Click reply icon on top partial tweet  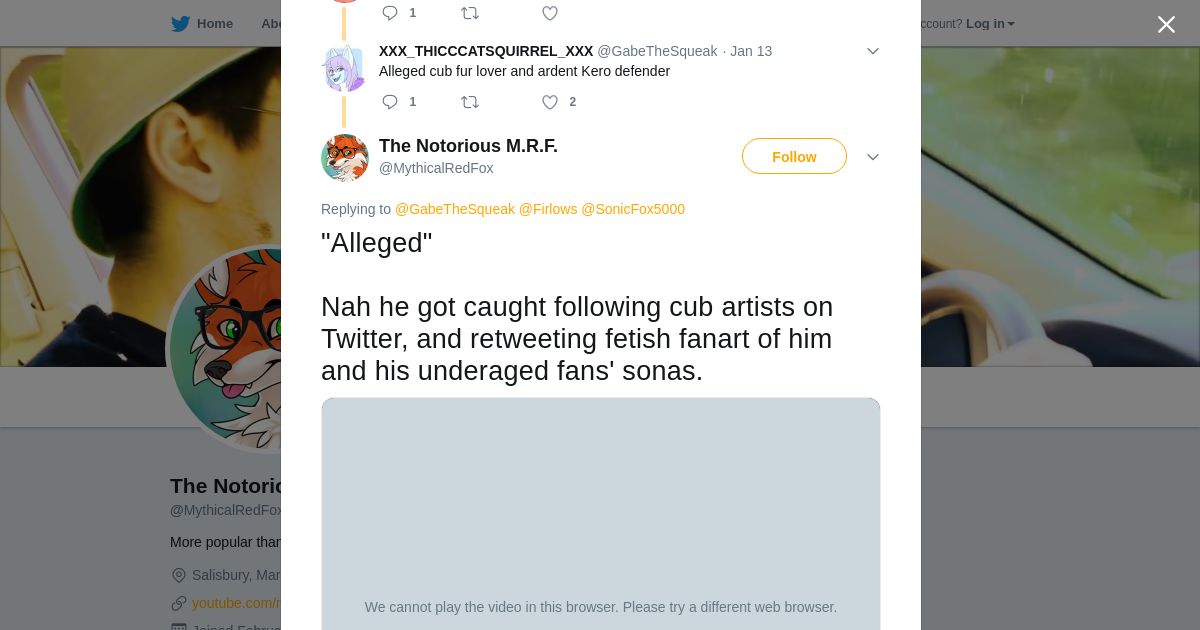pos(390,13)
